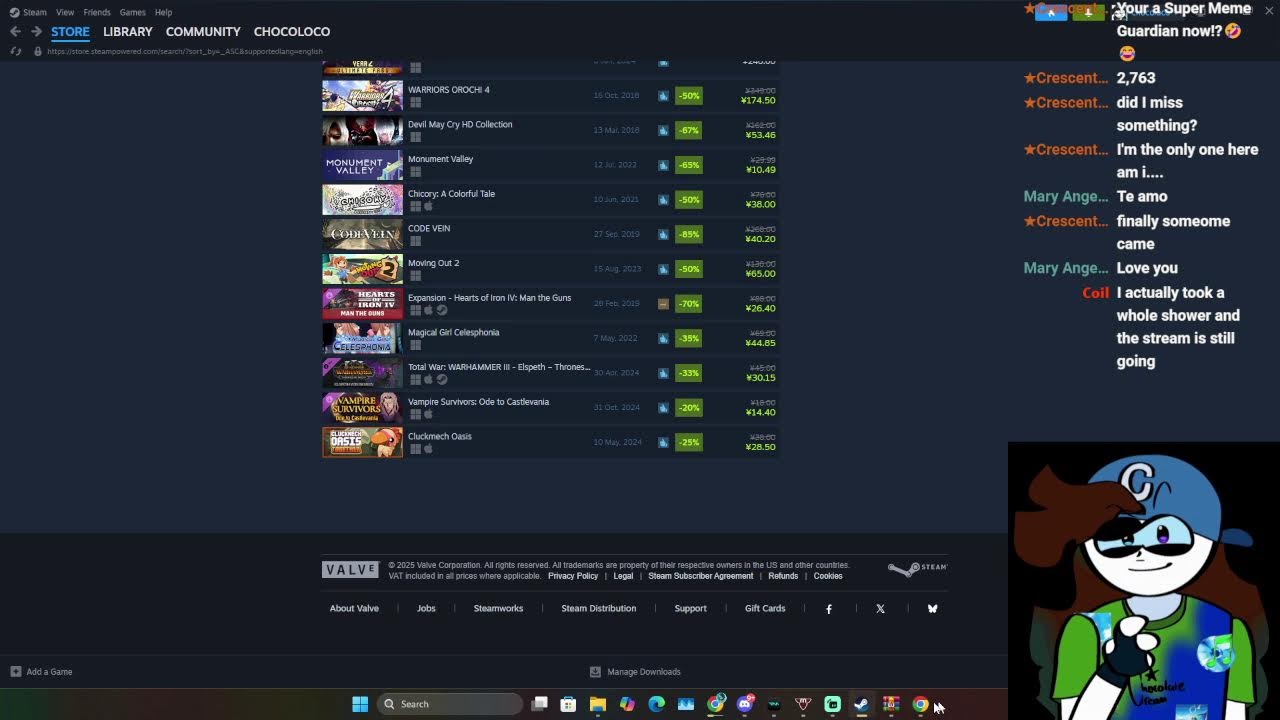The image size is (1280, 720).
Task: Go back with the Steam back arrow
Action: pos(15,32)
